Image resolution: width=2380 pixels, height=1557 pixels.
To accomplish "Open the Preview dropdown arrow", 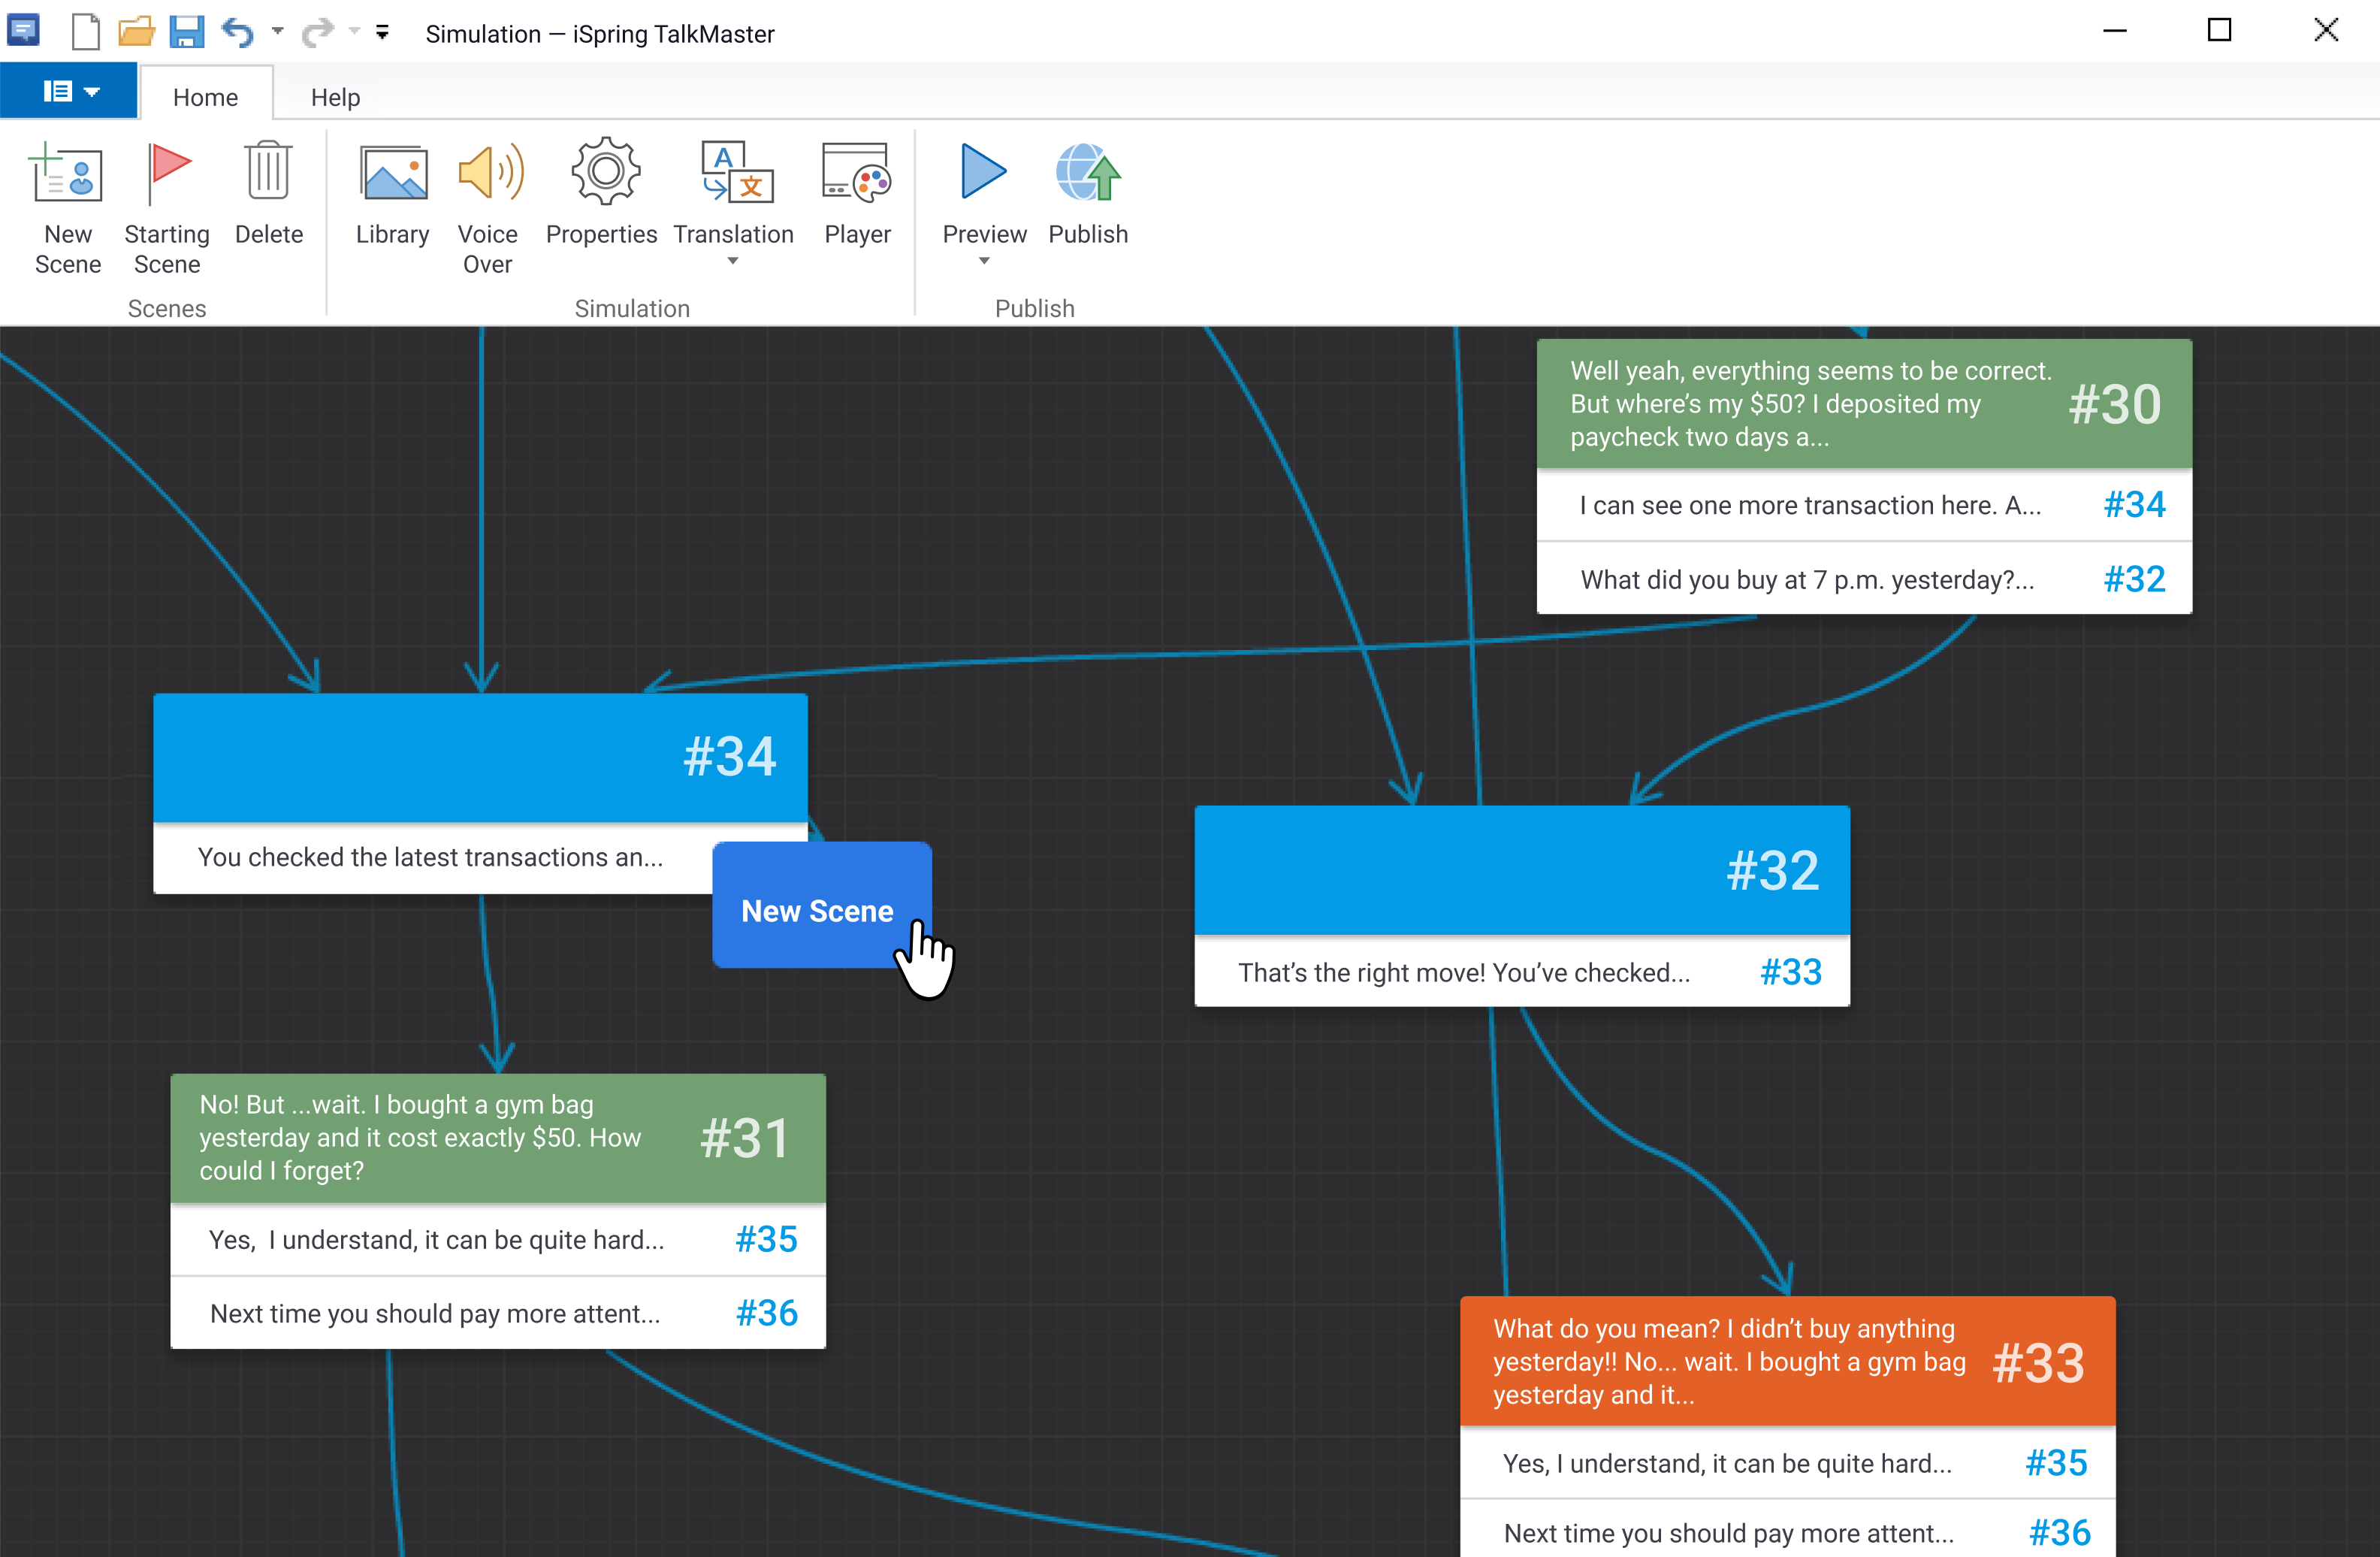I will 984,261.
